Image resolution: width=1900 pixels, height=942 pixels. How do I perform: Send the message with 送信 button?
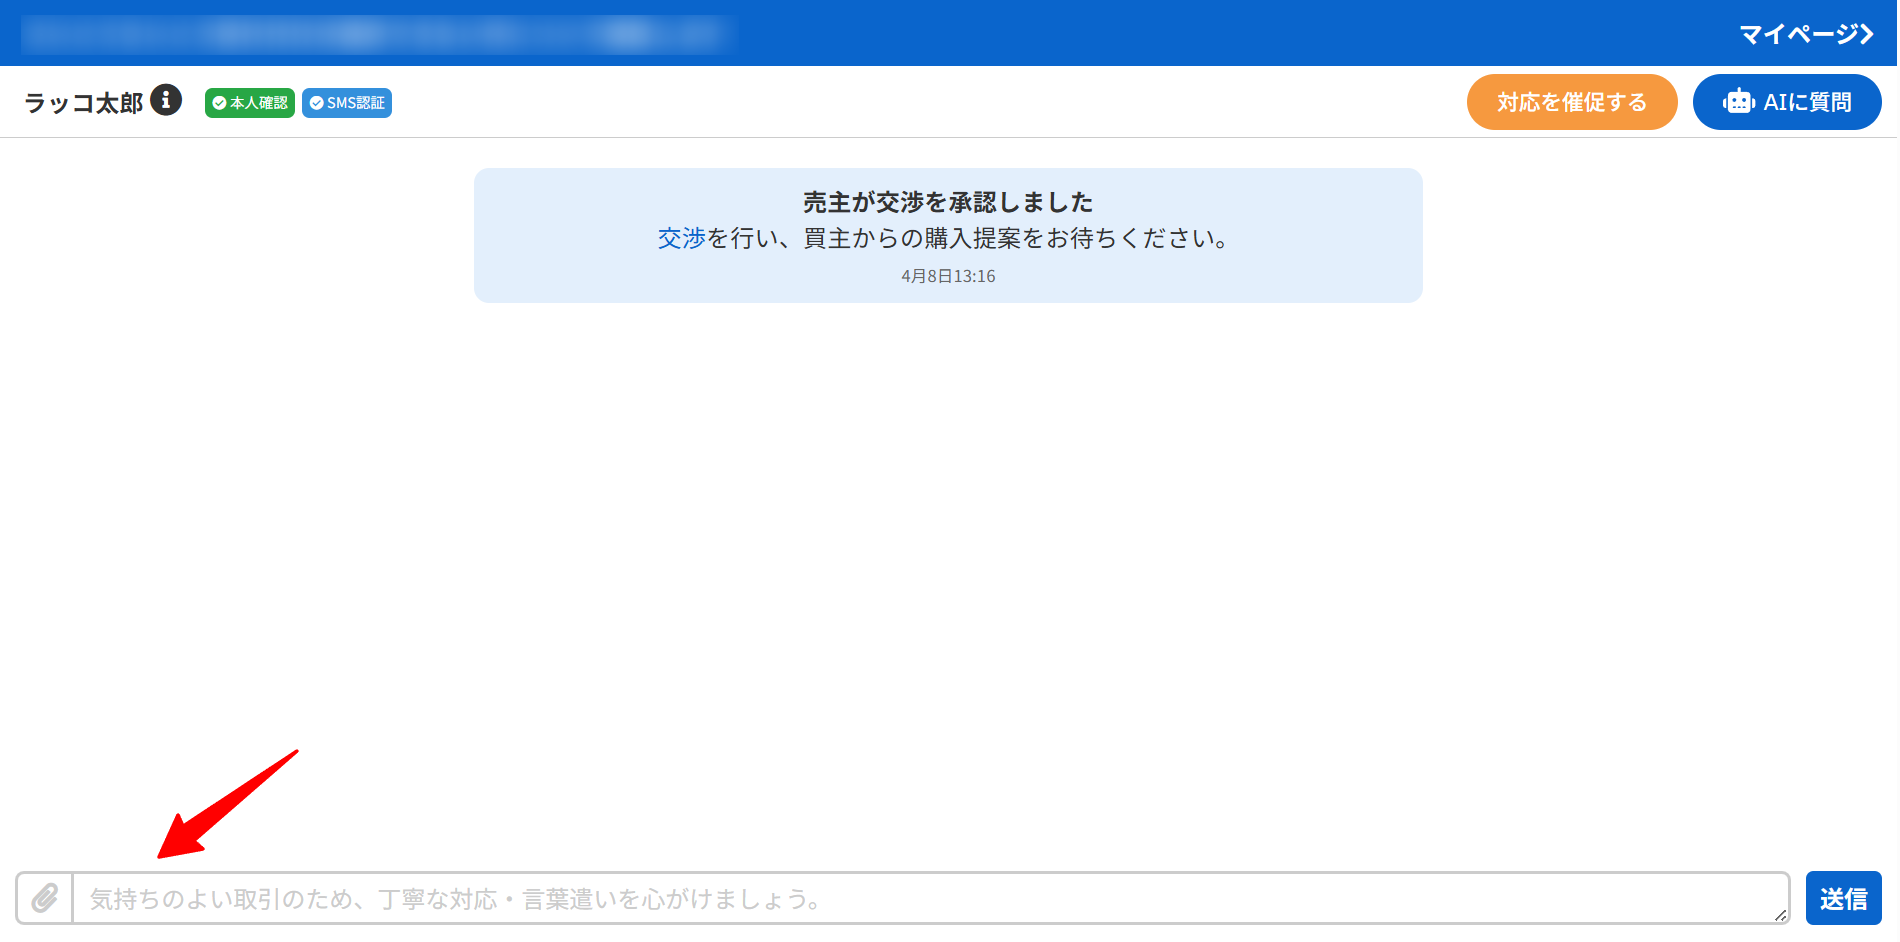(x=1843, y=898)
